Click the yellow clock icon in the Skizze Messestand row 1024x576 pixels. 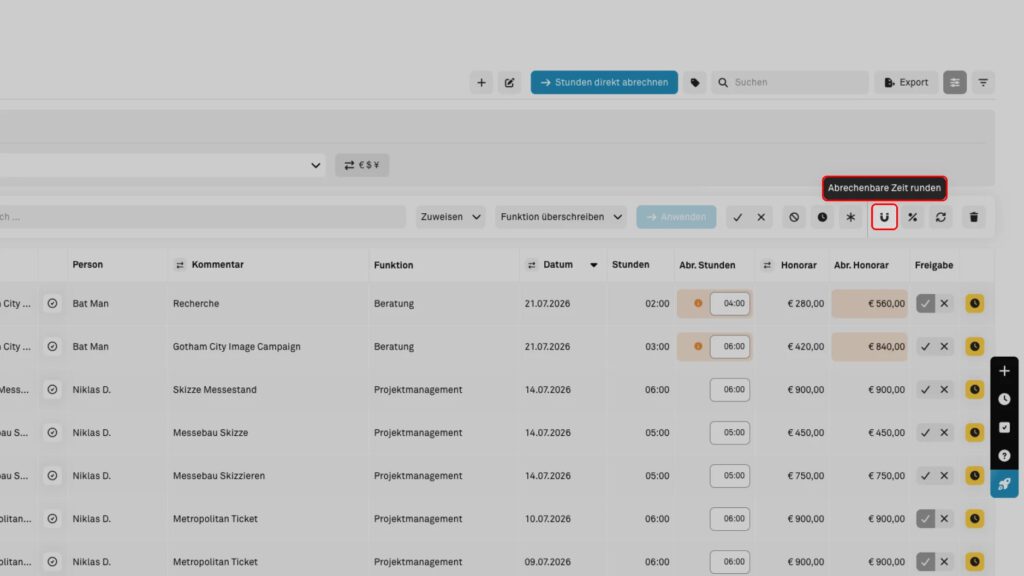point(974,389)
